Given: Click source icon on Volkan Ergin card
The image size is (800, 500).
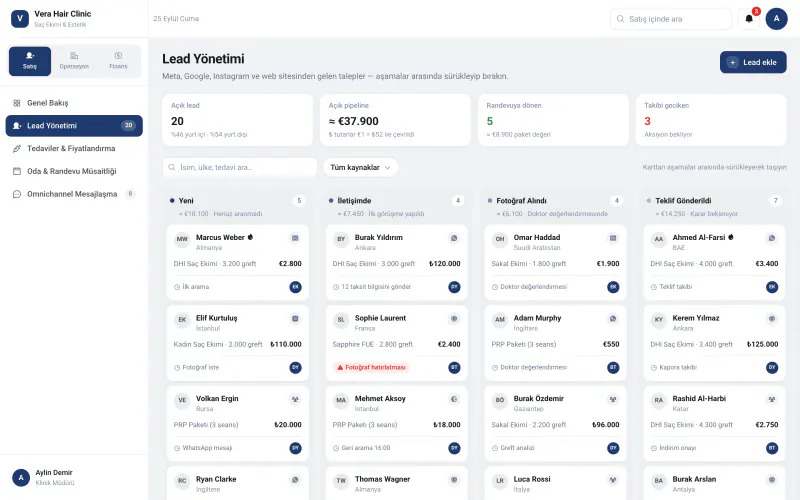Looking at the screenshot, I should point(295,399).
